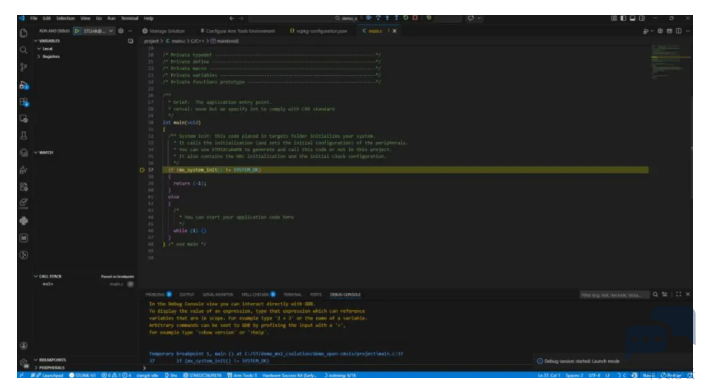
Task: Open Customize Layout button in title bar
Action: [x=614, y=18]
